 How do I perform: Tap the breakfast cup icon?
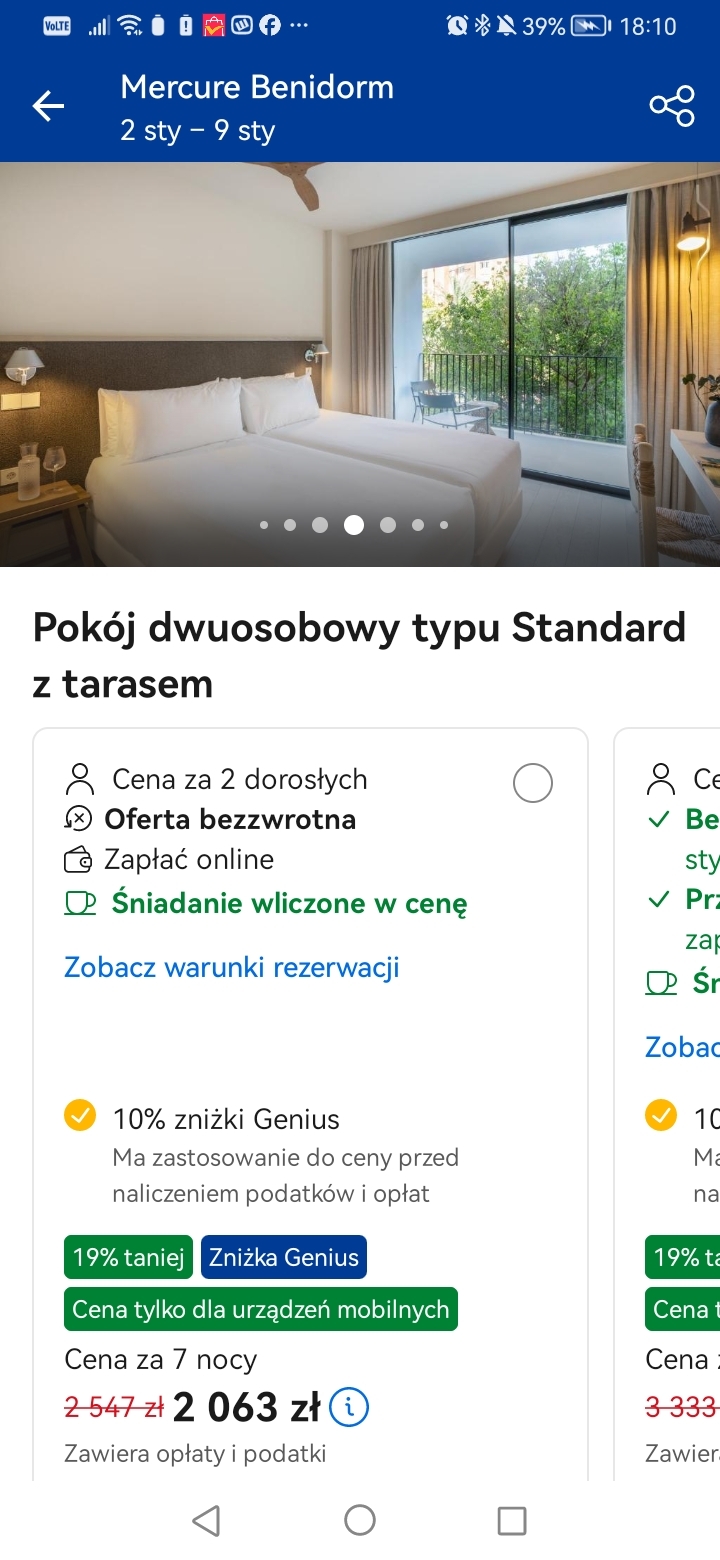(80, 903)
